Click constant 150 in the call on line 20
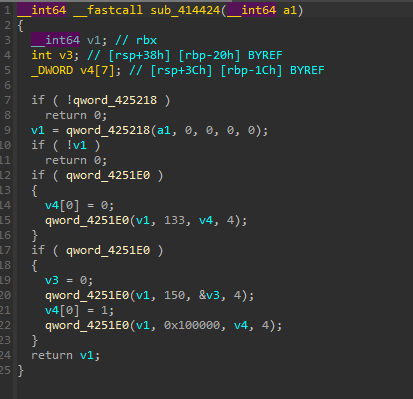 click(x=174, y=295)
